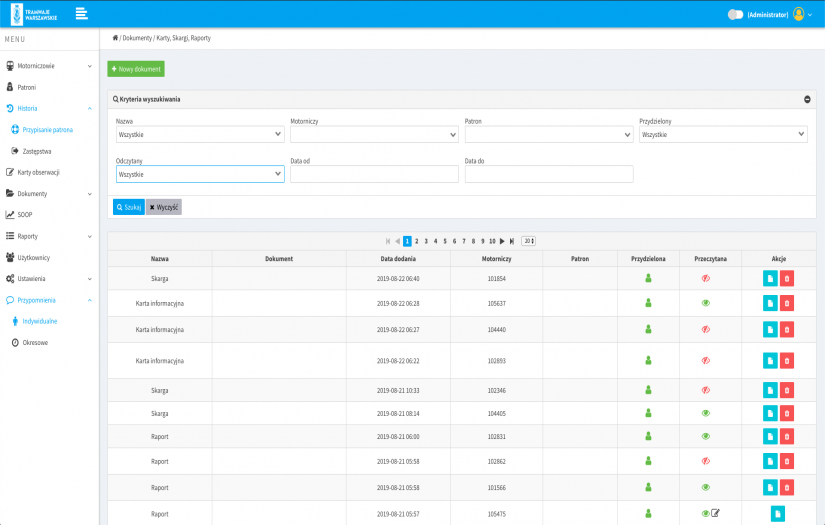
Task: Click the hamburger menu icon in header
Action: tap(81, 13)
